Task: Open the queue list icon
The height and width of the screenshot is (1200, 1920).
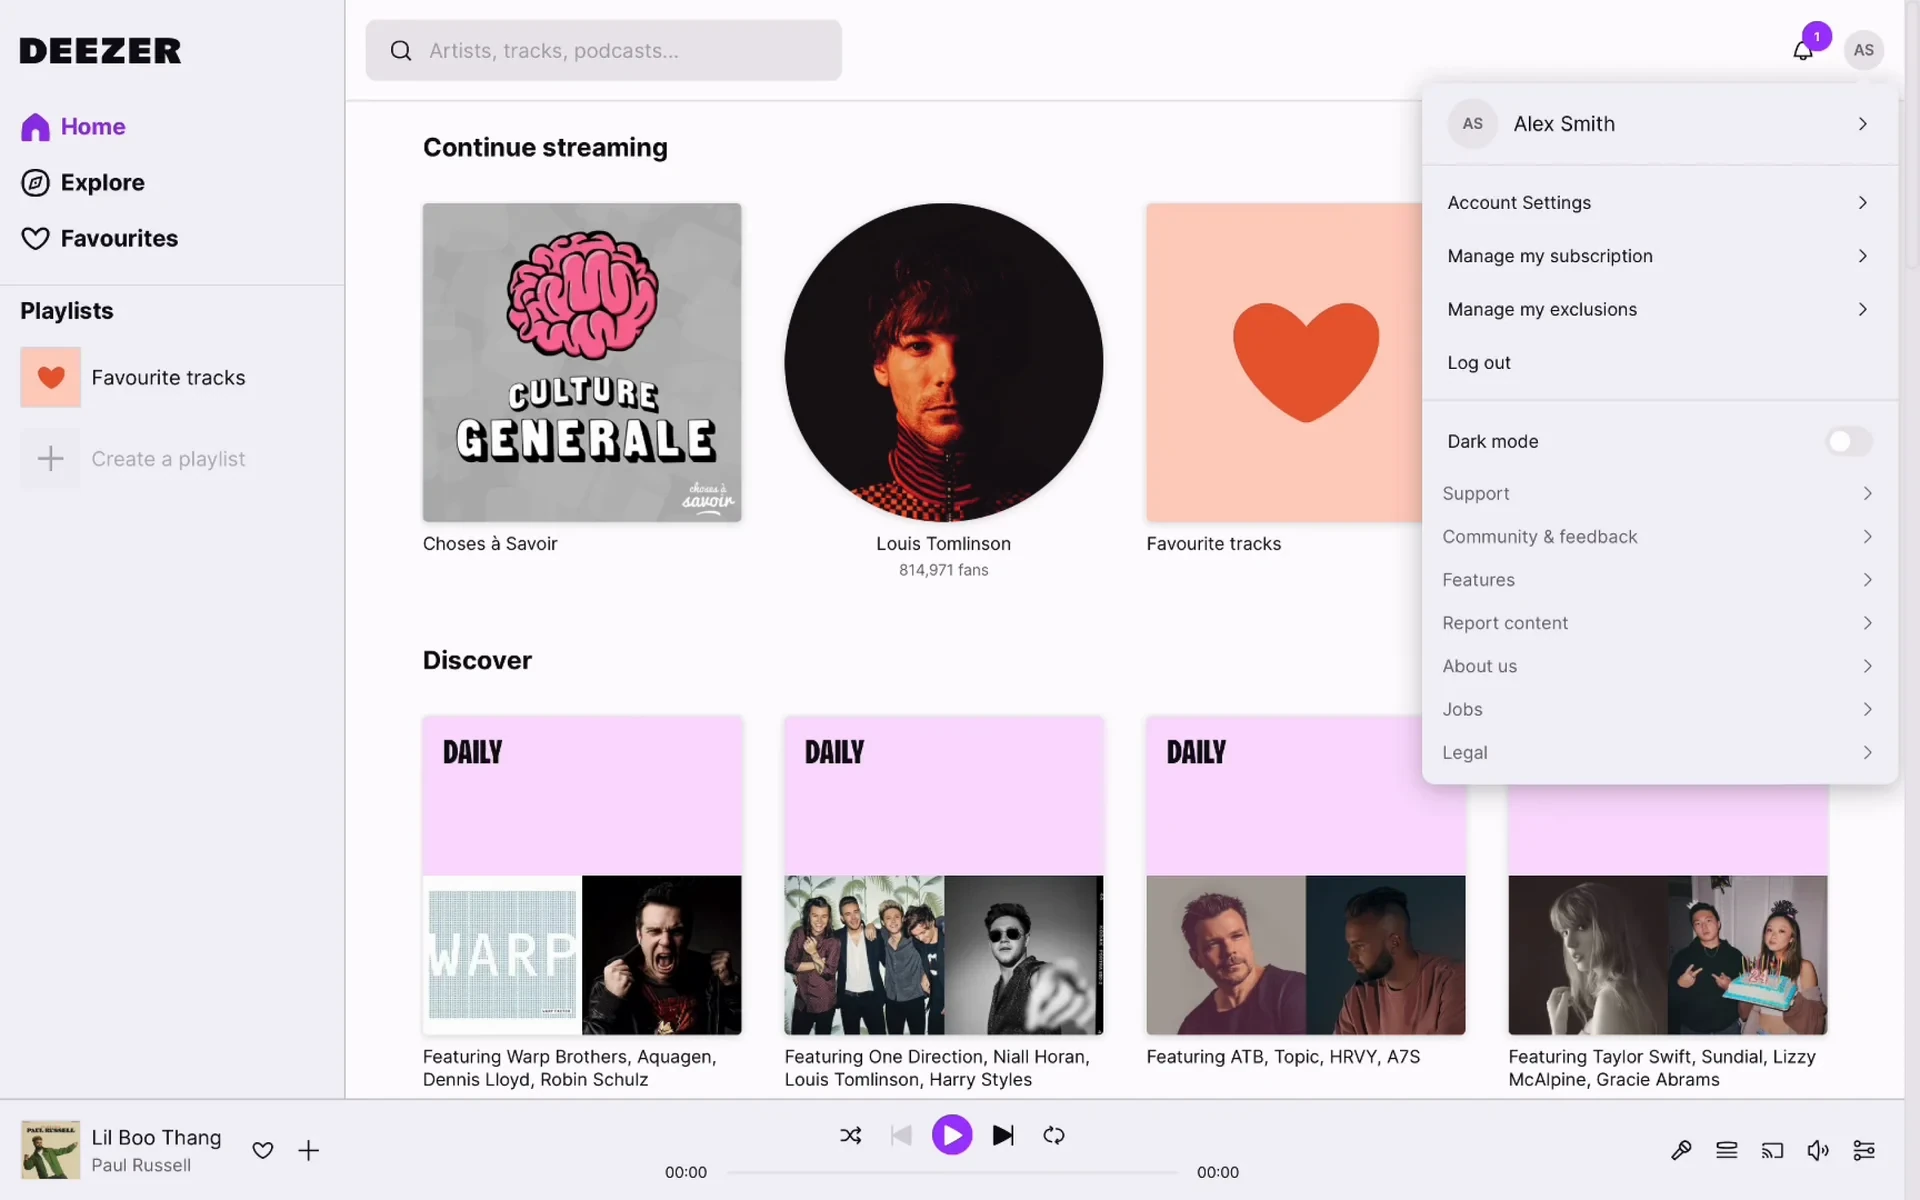Action: tap(1727, 1150)
